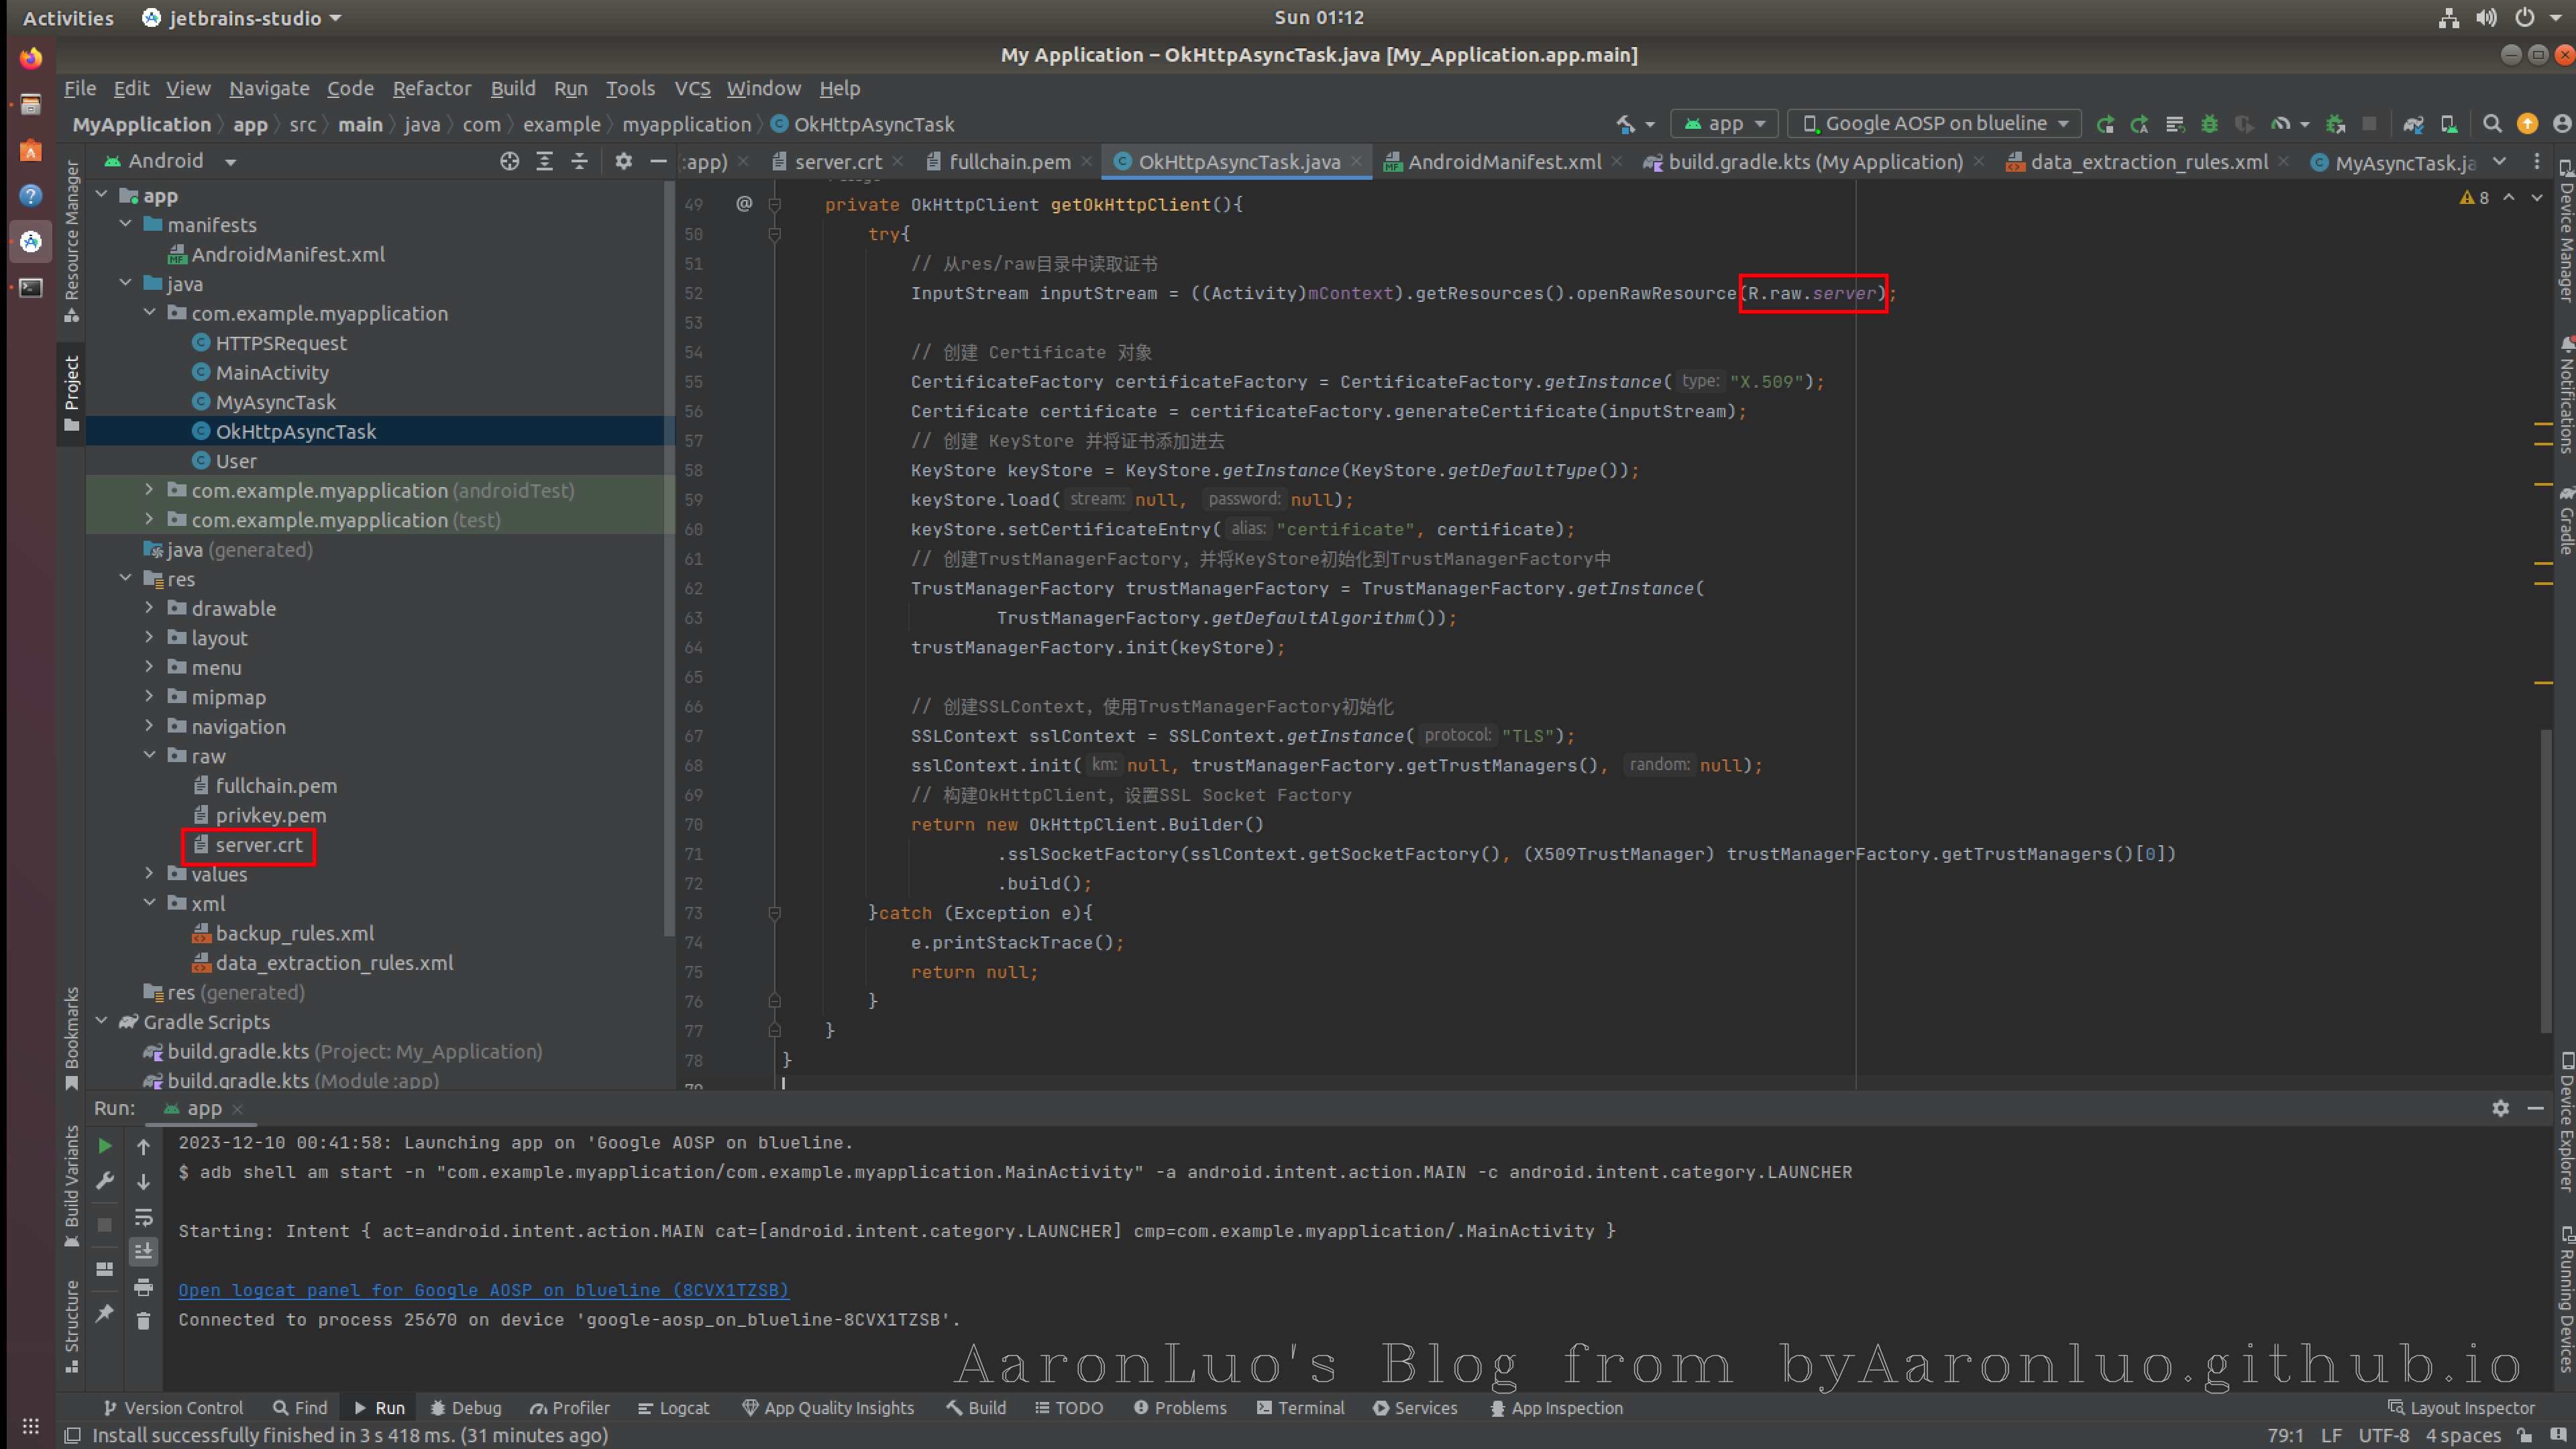Click the Sync Project with Gradle Files icon
Viewport: 2576px width, 1449px height.
[2413, 124]
